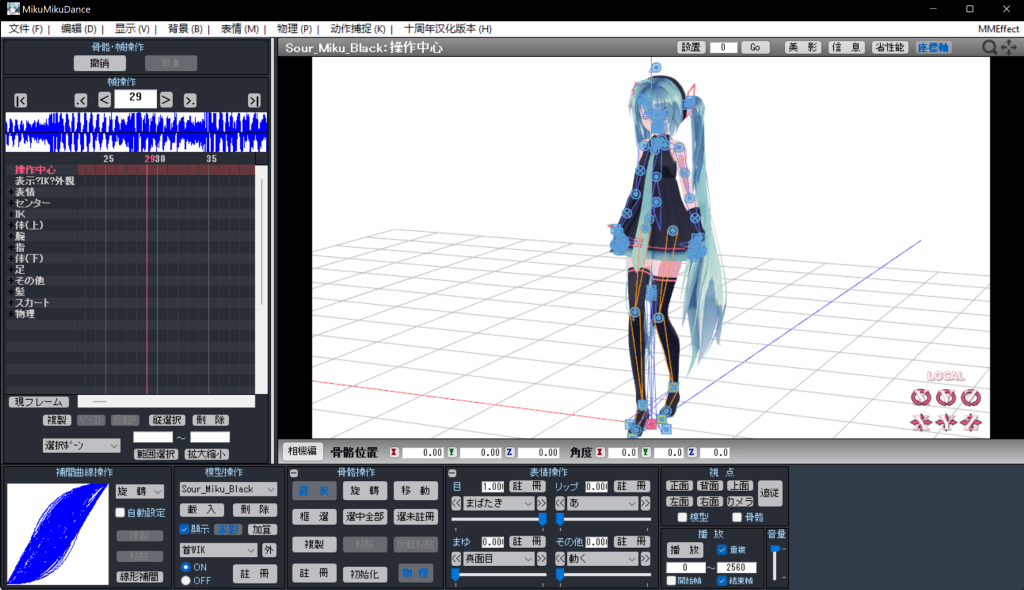1024x590 pixels.
Task: Adjust the 音量 volume slider
Action: [x=774, y=550]
